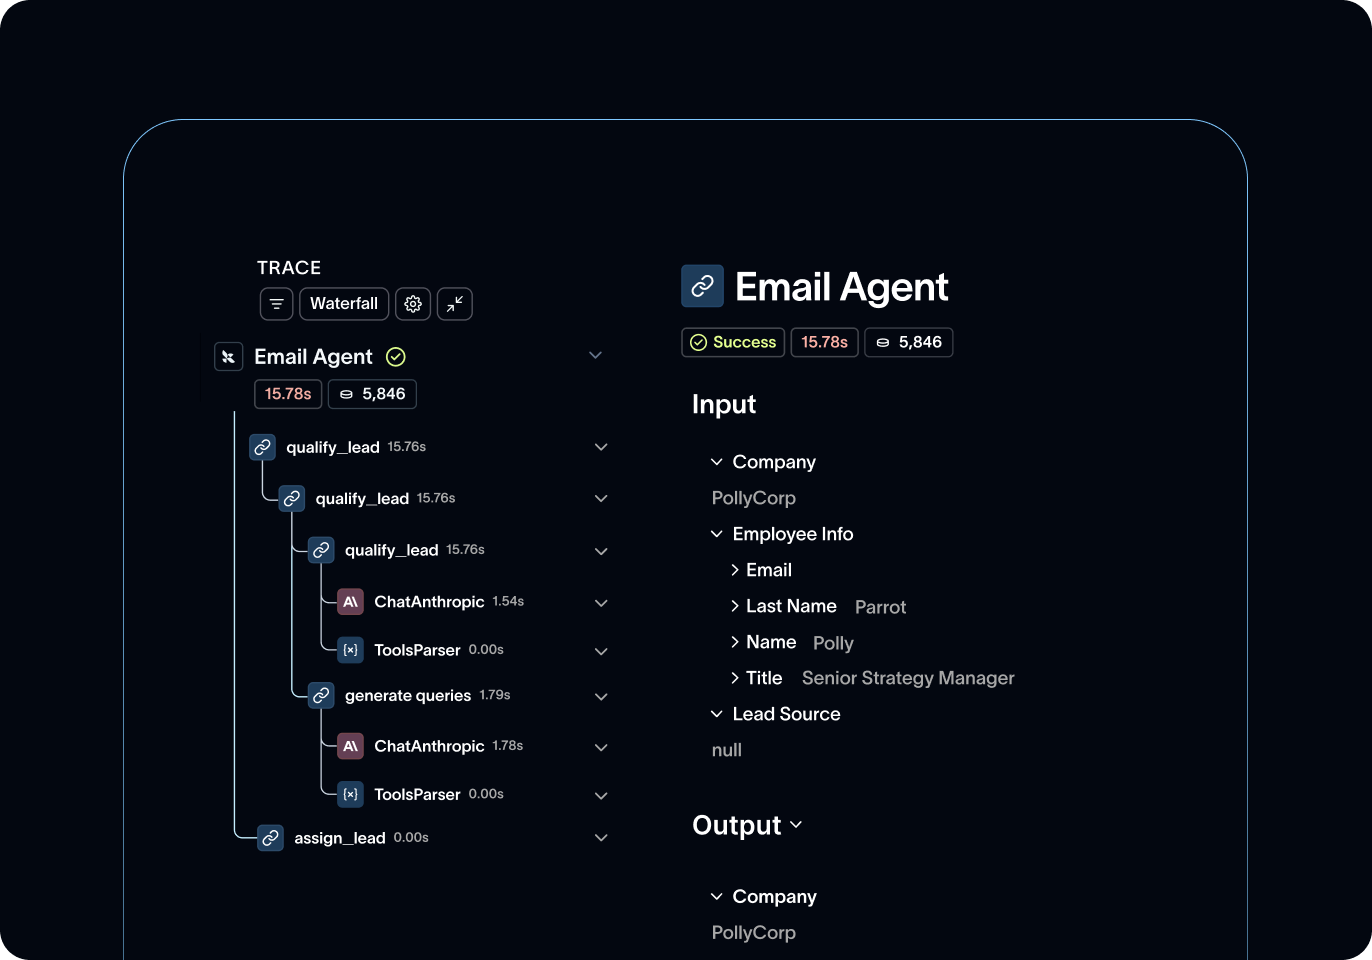
Task: Select the Waterfall view button
Action: coord(344,304)
